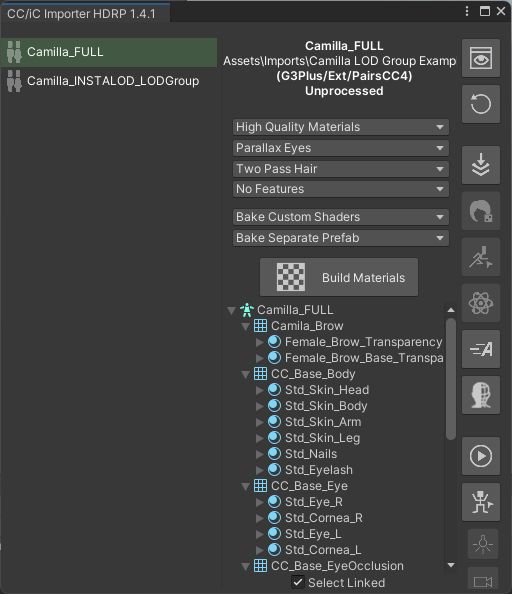Click the Build Materials button

click(339, 277)
